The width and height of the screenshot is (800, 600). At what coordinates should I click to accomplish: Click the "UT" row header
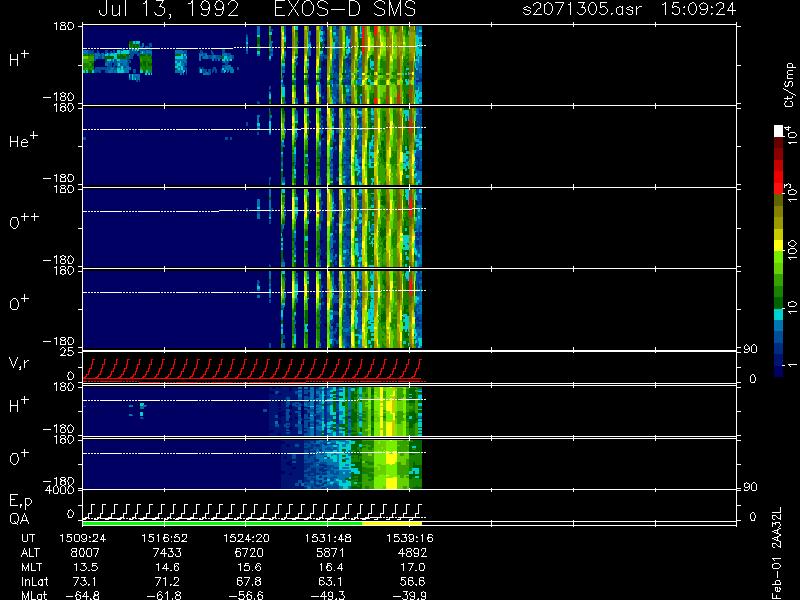(28, 538)
